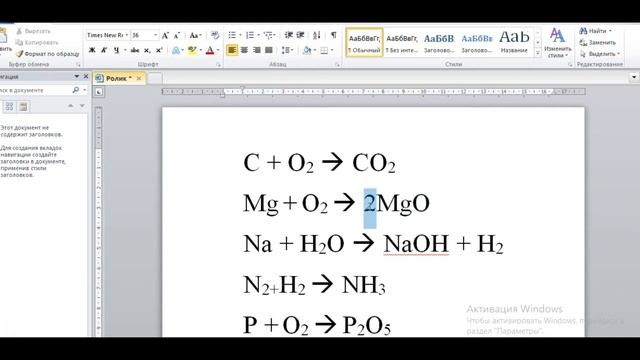Select Center paragraph alignment

(x=244, y=50)
